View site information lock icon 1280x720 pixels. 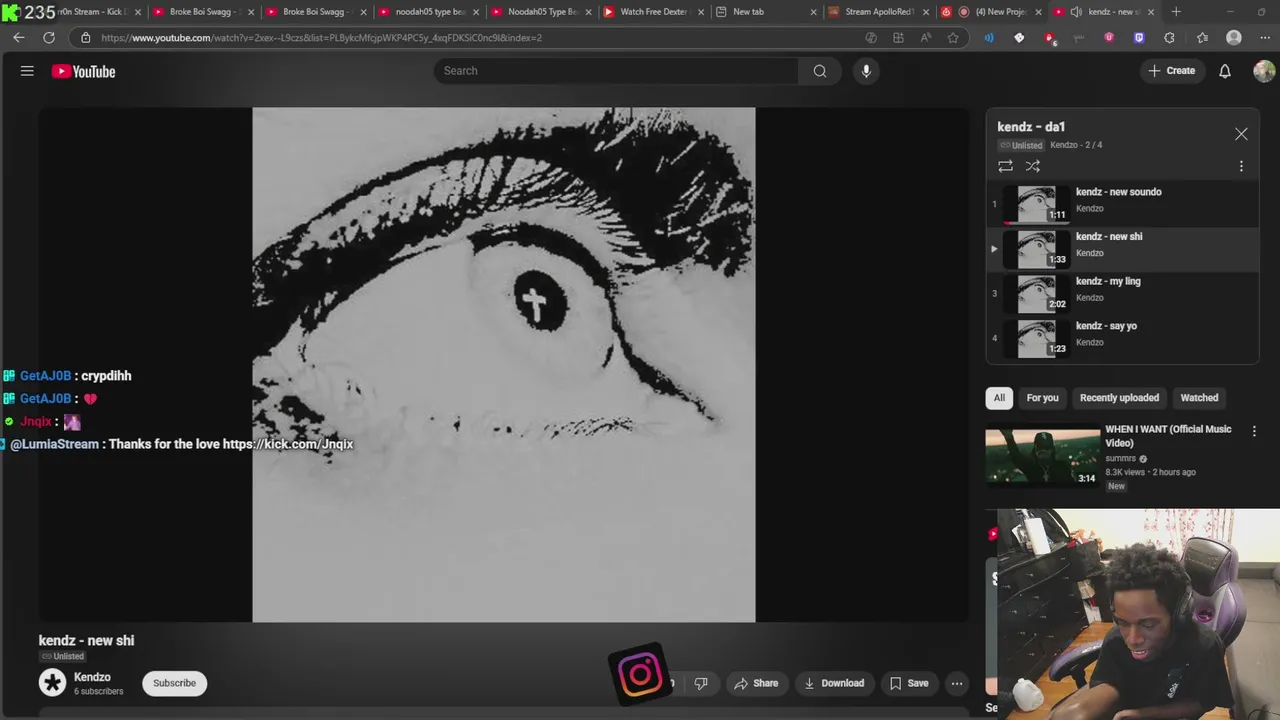point(85,37)
